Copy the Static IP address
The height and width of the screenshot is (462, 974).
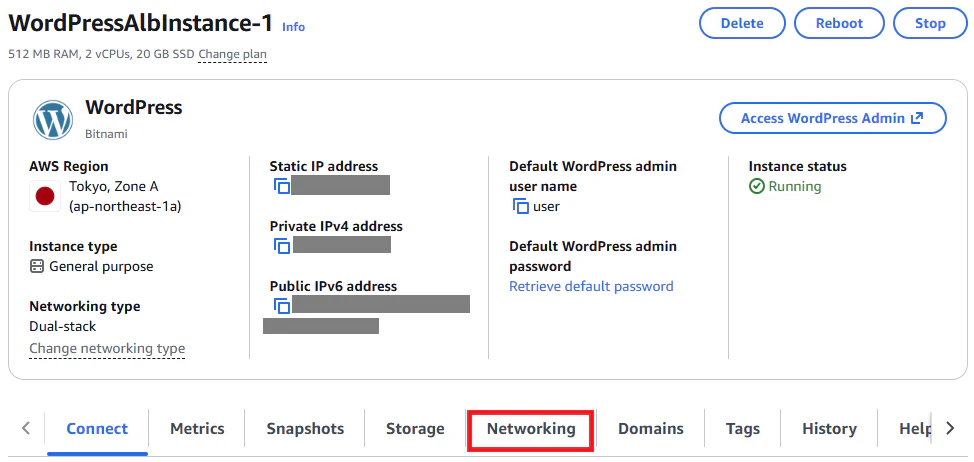282,186
